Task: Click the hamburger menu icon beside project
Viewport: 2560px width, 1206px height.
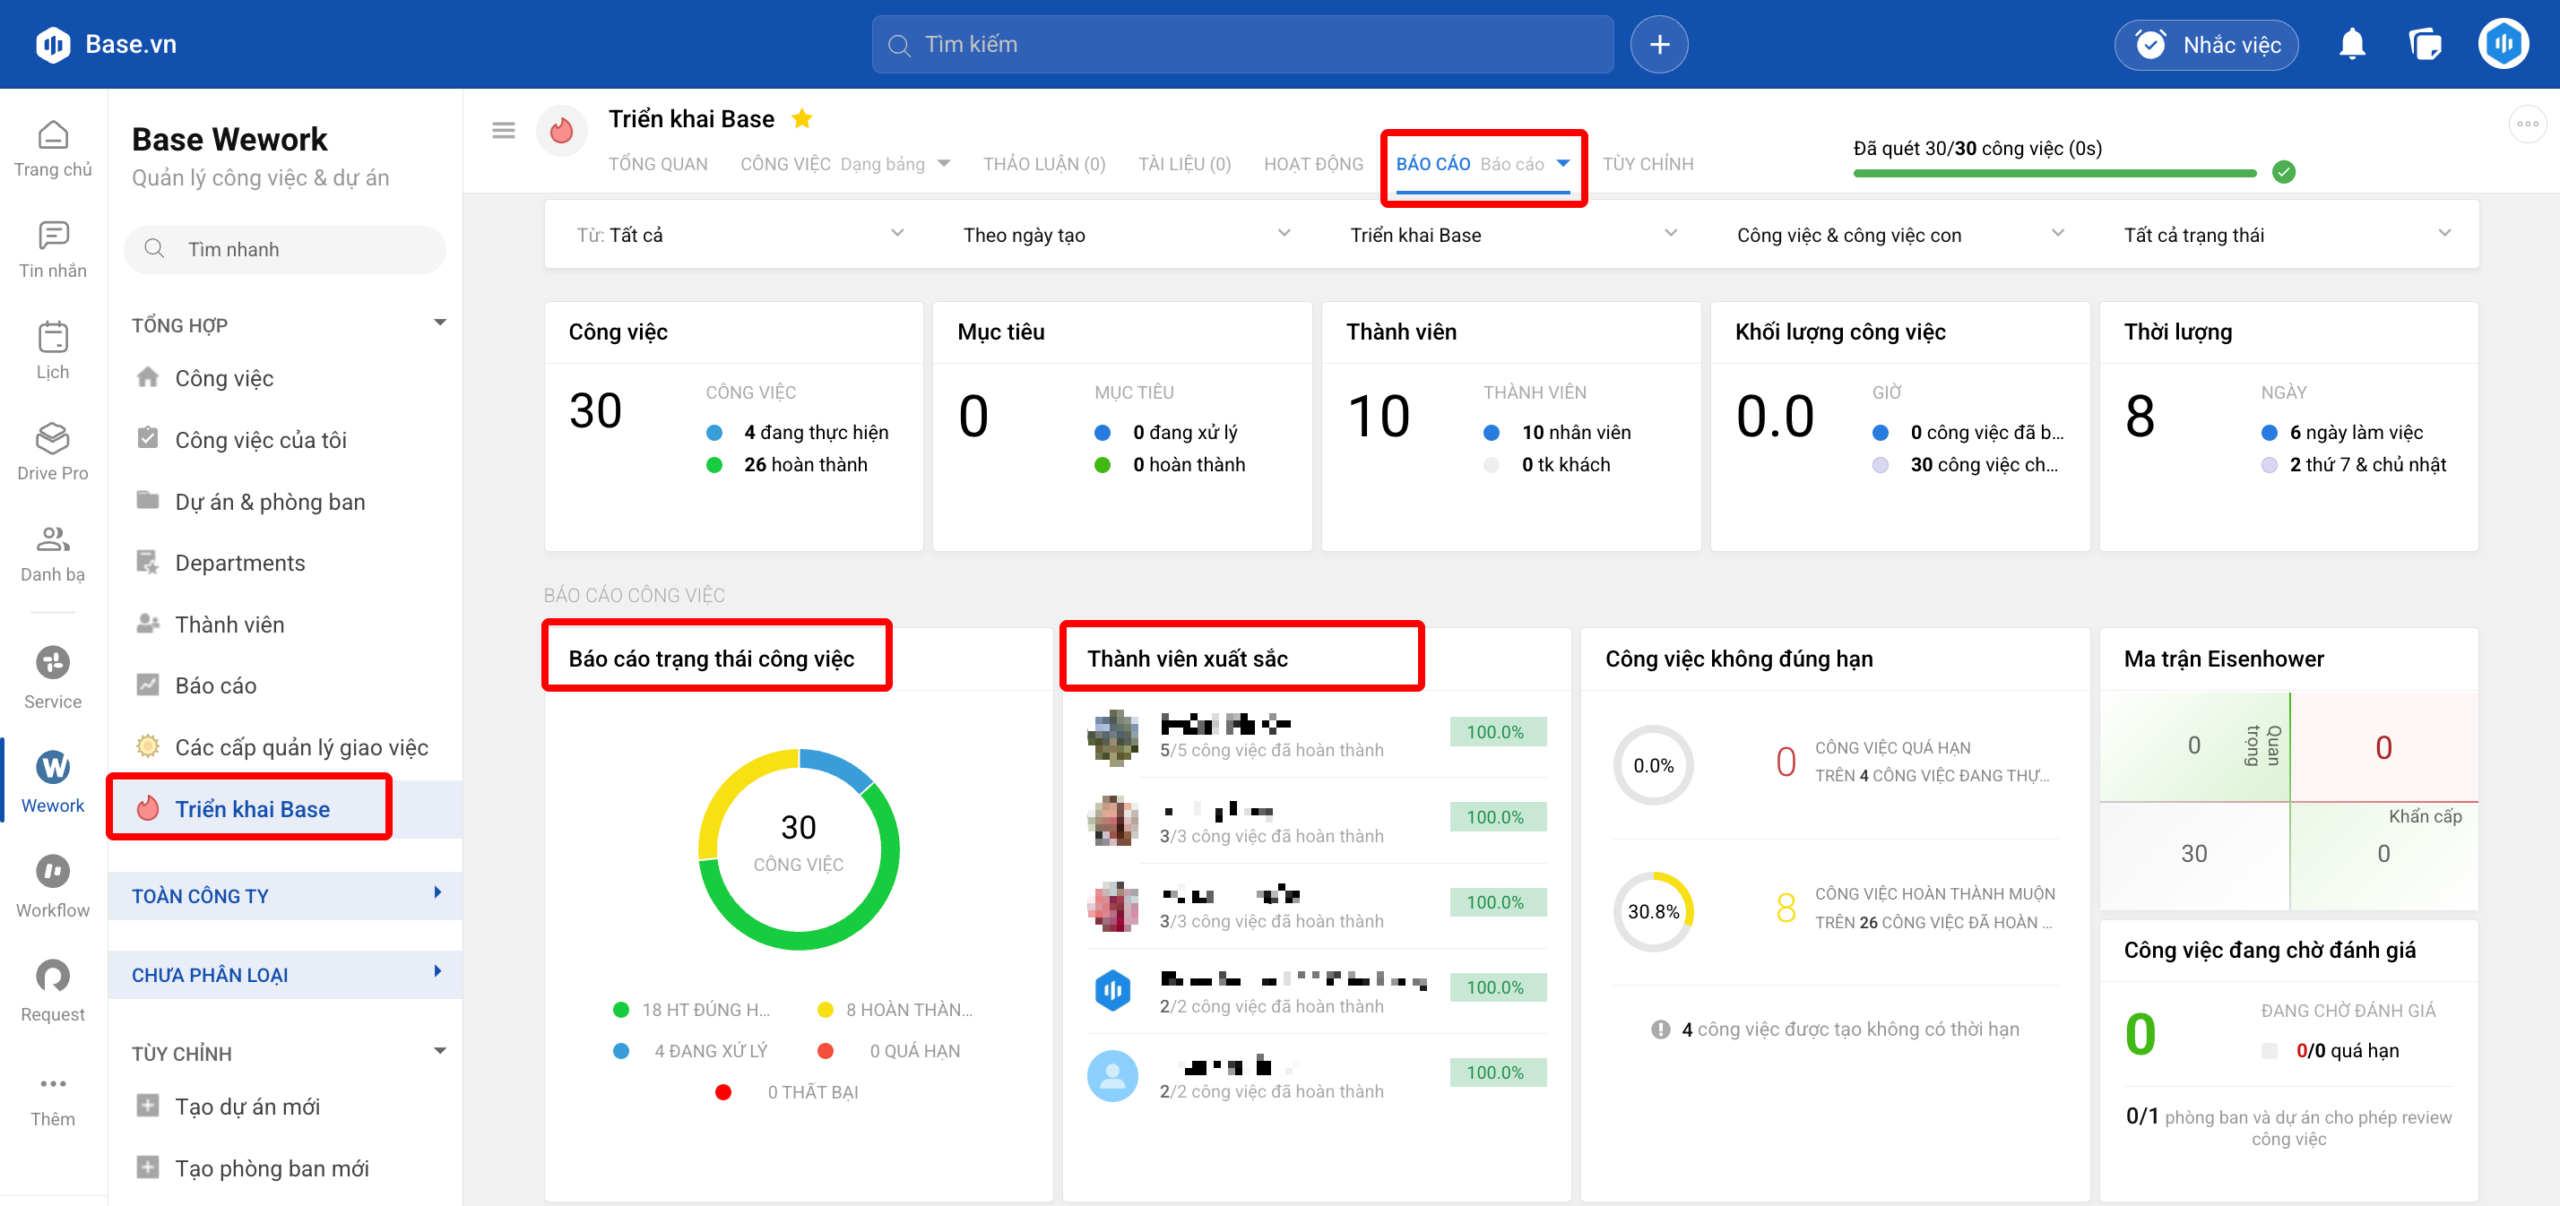Action: 504,130
